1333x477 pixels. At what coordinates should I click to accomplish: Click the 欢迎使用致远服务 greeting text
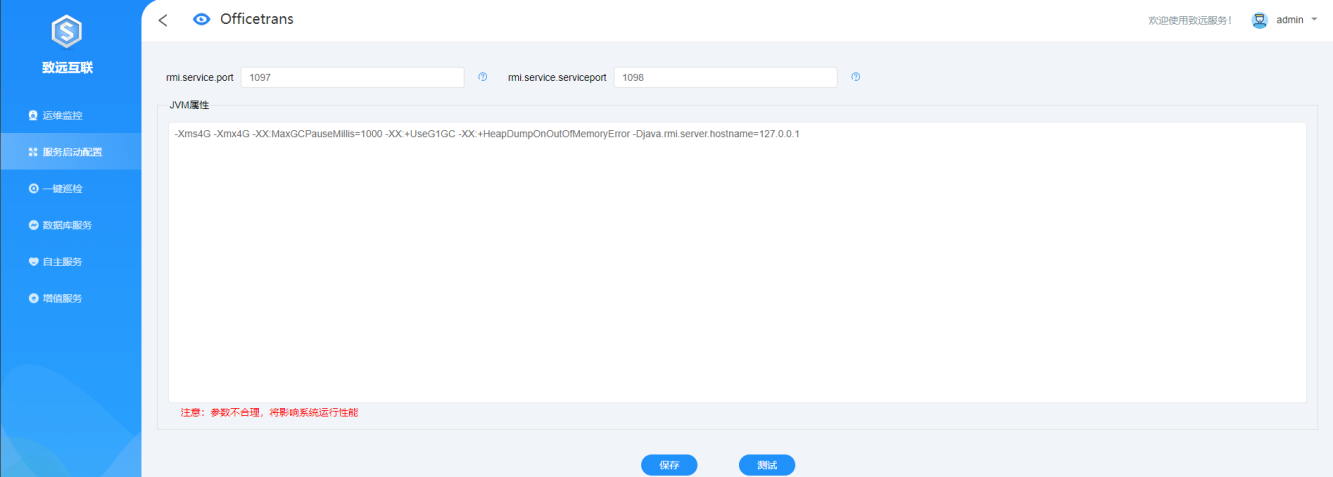[1190, 20]
